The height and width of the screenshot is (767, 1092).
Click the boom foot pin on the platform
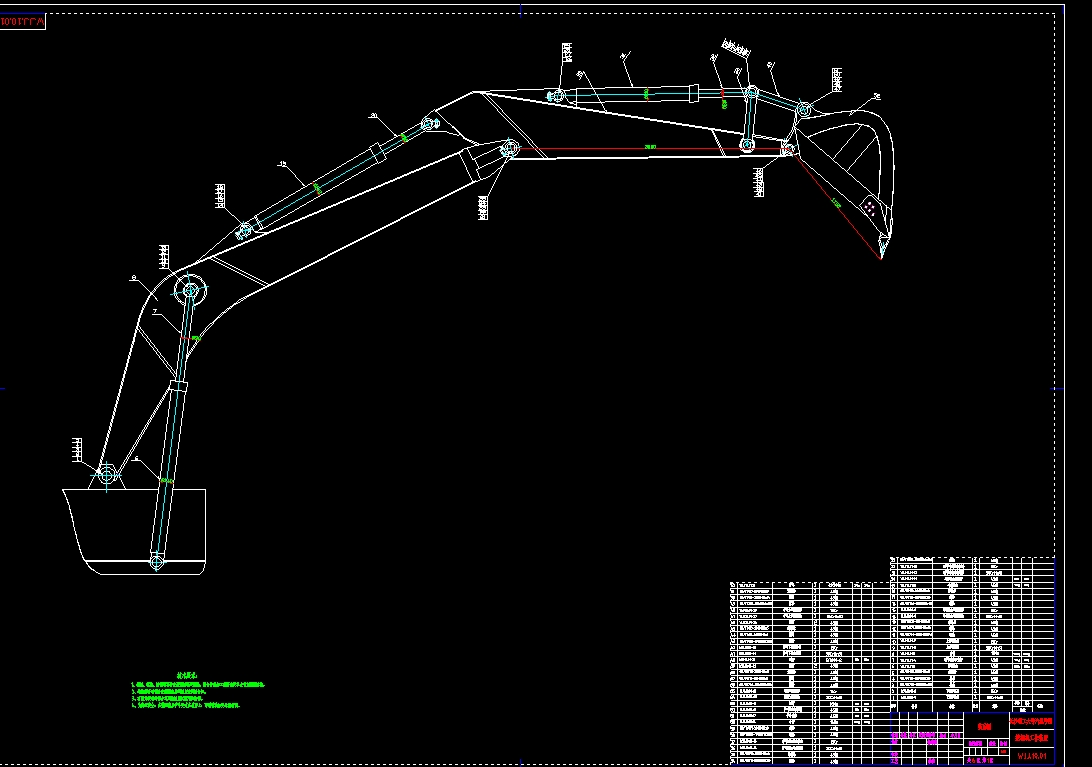(x=107, y=475)
